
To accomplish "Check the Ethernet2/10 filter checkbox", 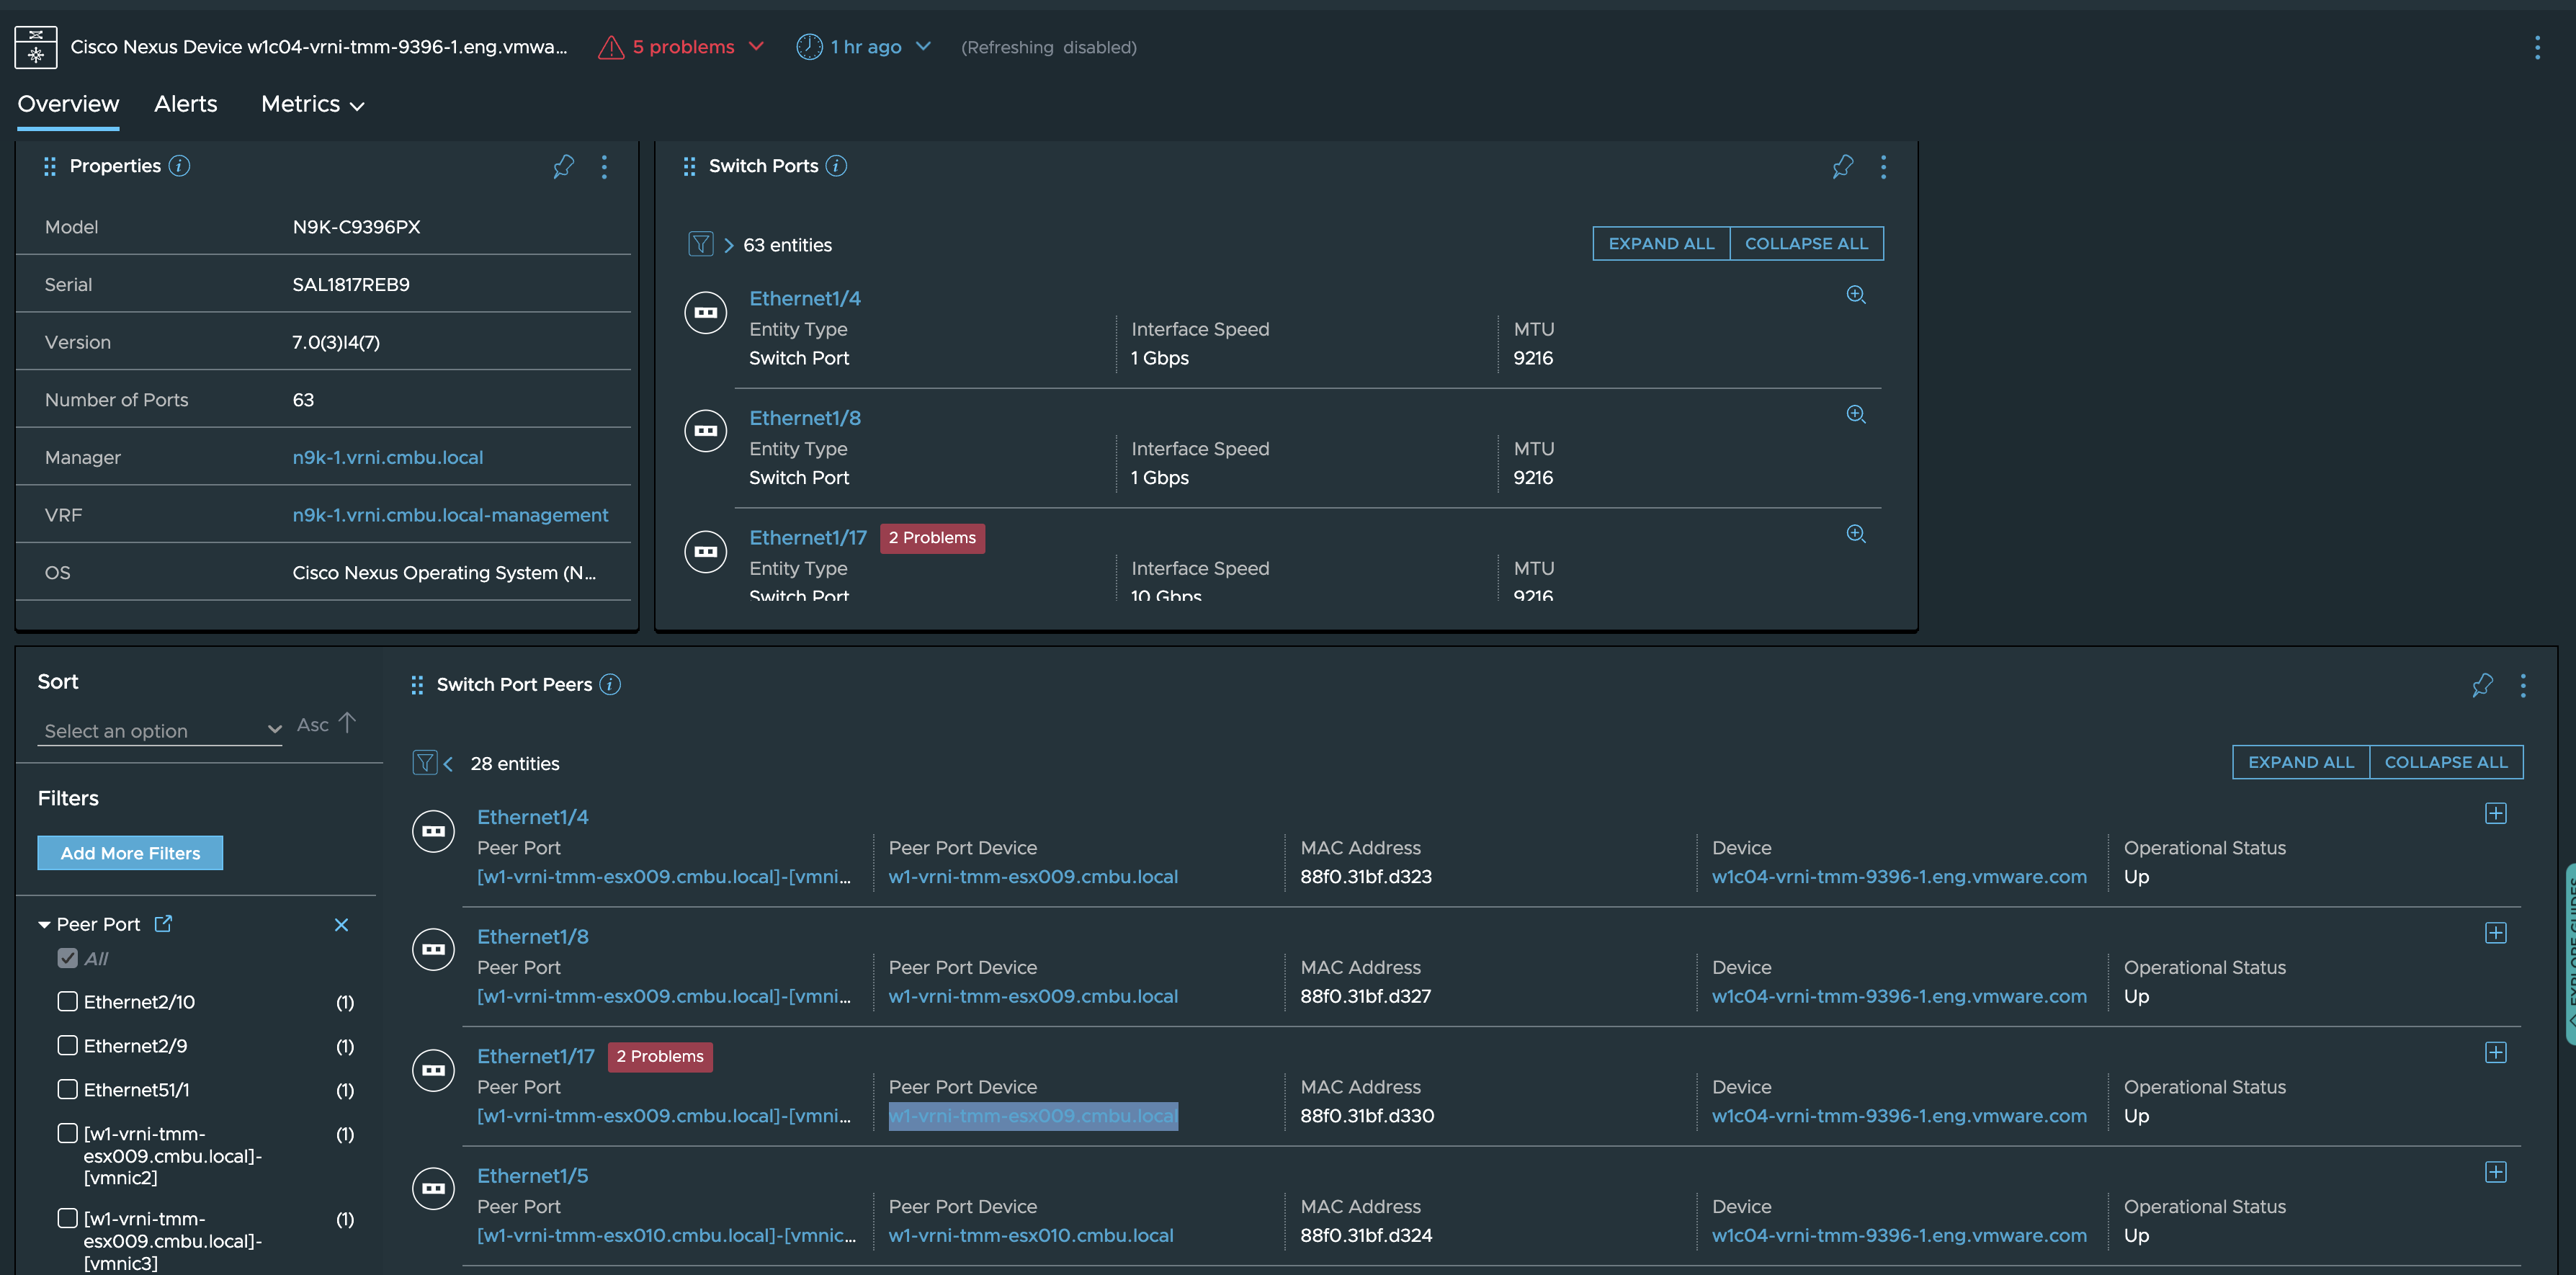I will pyautogui.click(x=68, y=1001).
